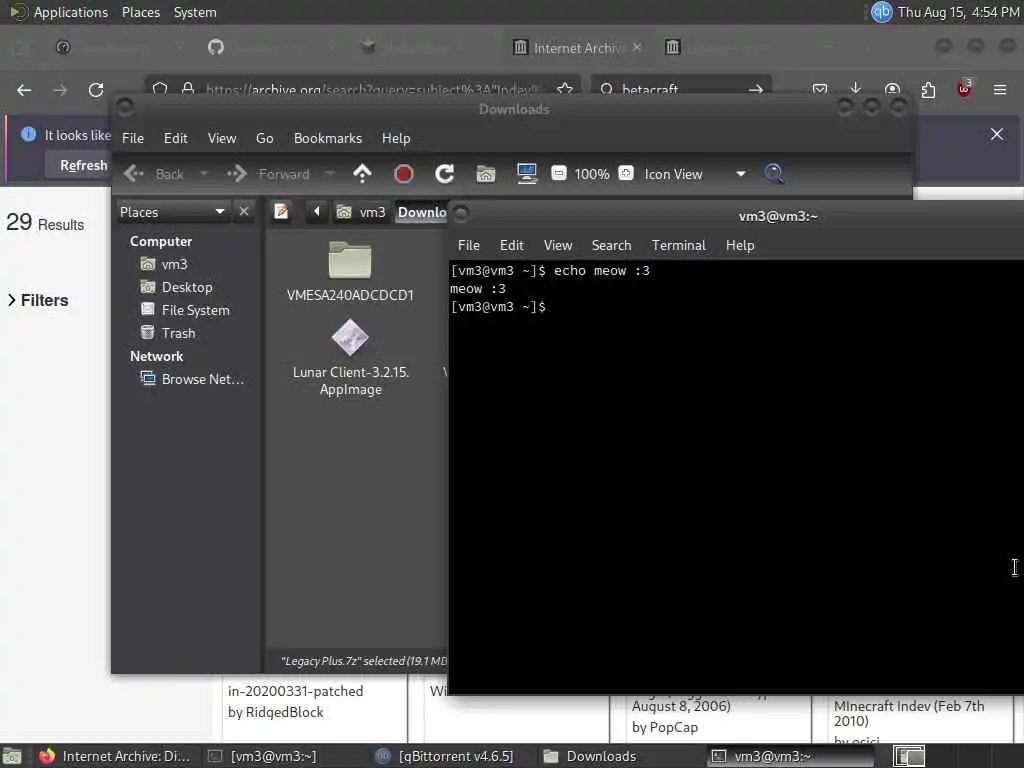Screen dimensions: 1024x768
Task: Dismiss Firefox notification bar X
Action: 997,135
